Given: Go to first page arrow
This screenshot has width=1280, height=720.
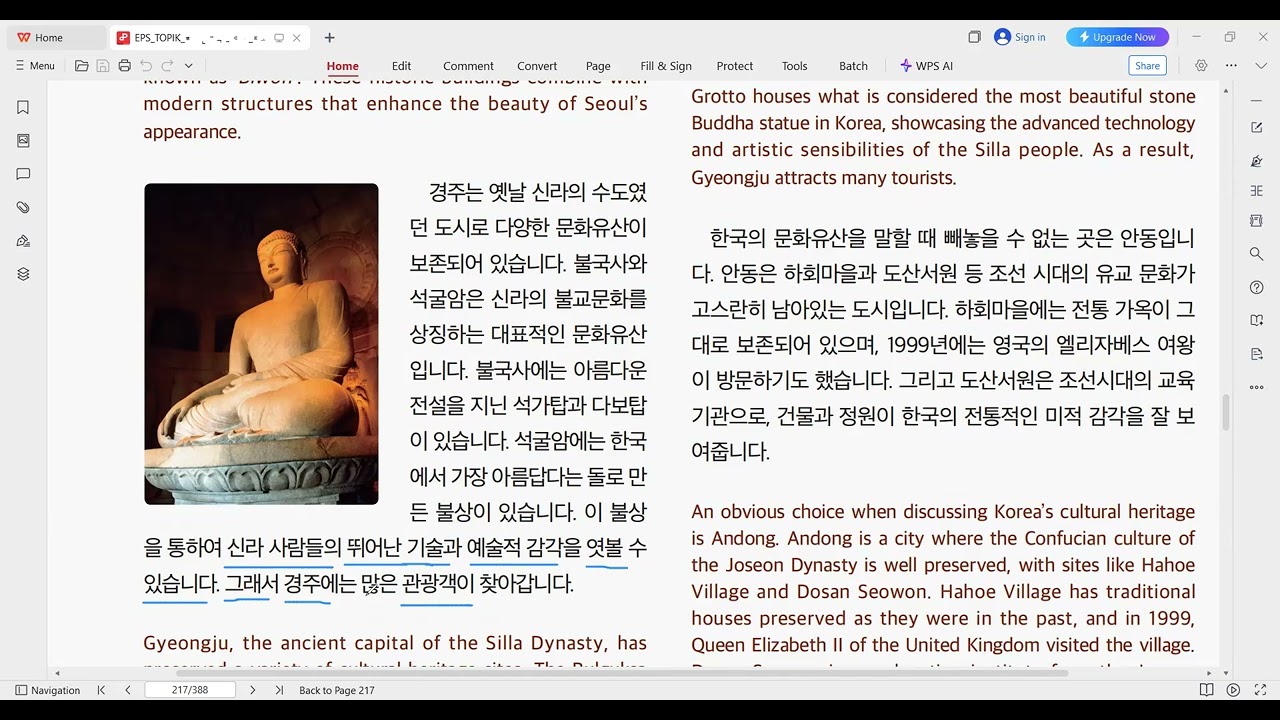Looking at the screenshot, I should 101,690.
